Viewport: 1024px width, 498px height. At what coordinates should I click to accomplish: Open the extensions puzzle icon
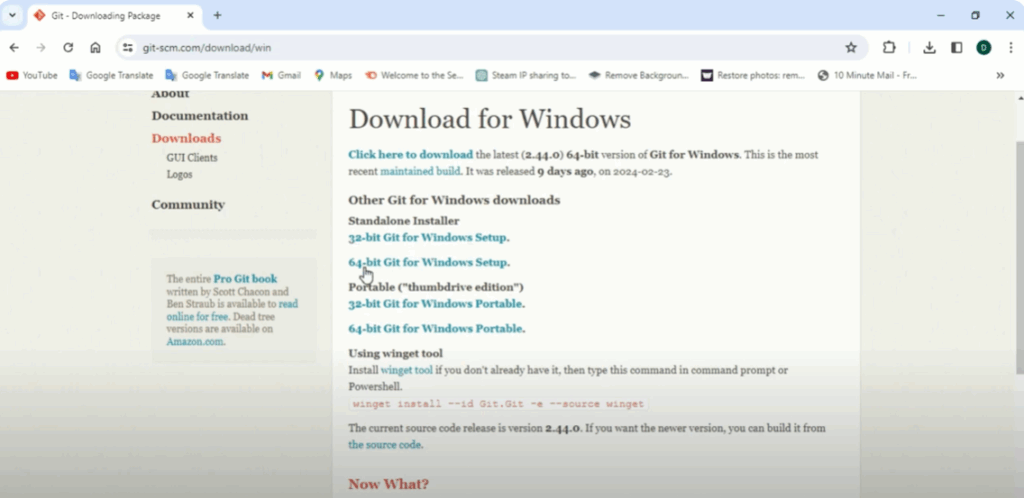[x=889, y=48]
